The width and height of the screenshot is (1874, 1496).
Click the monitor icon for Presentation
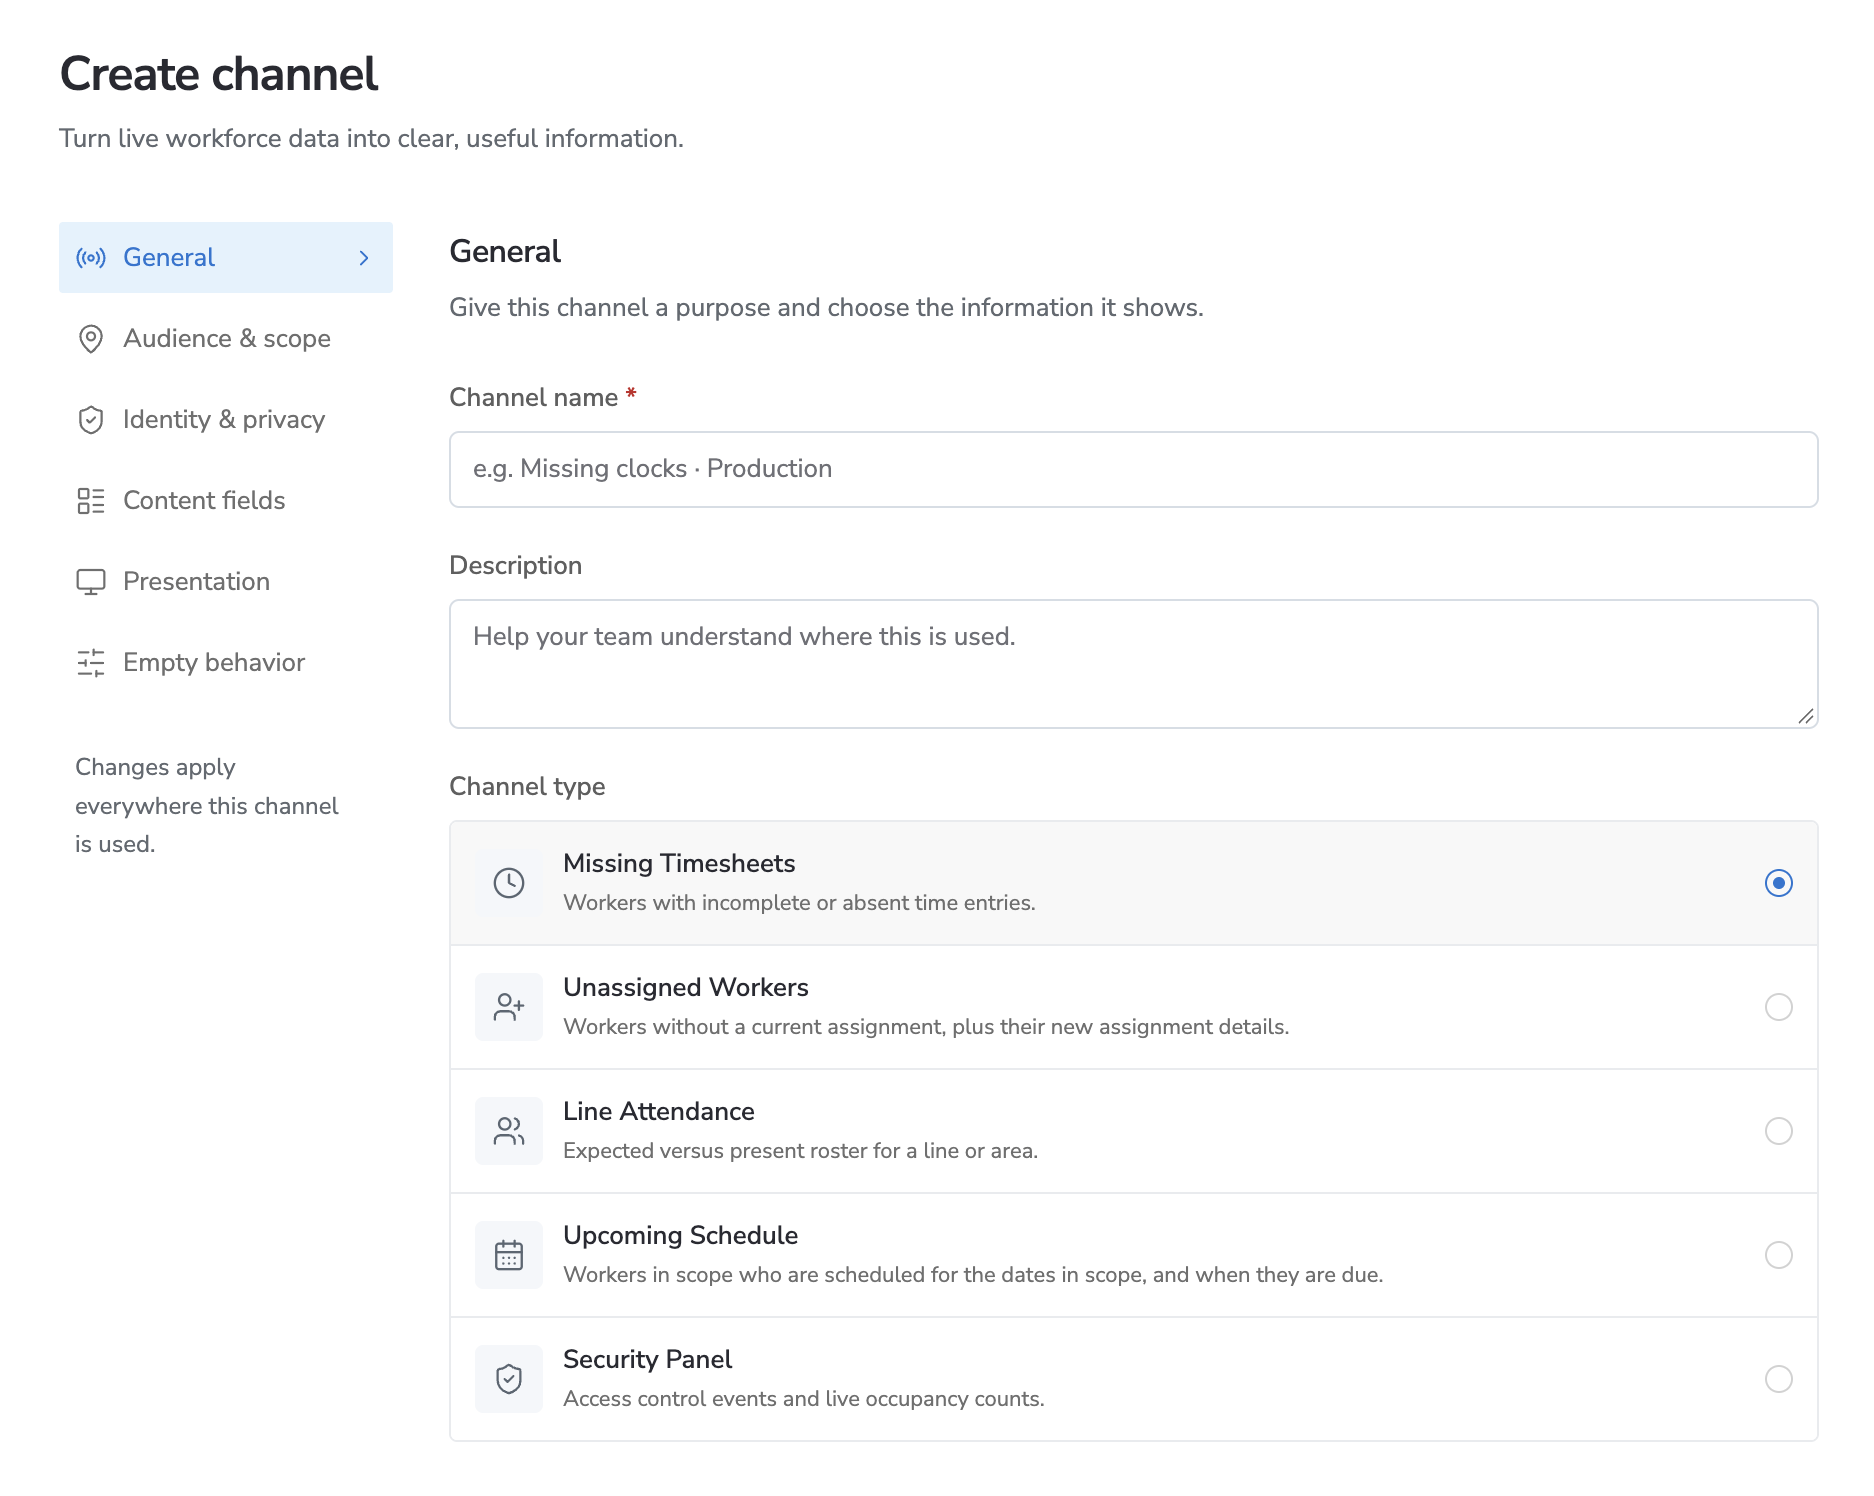(x=91, y=582)
